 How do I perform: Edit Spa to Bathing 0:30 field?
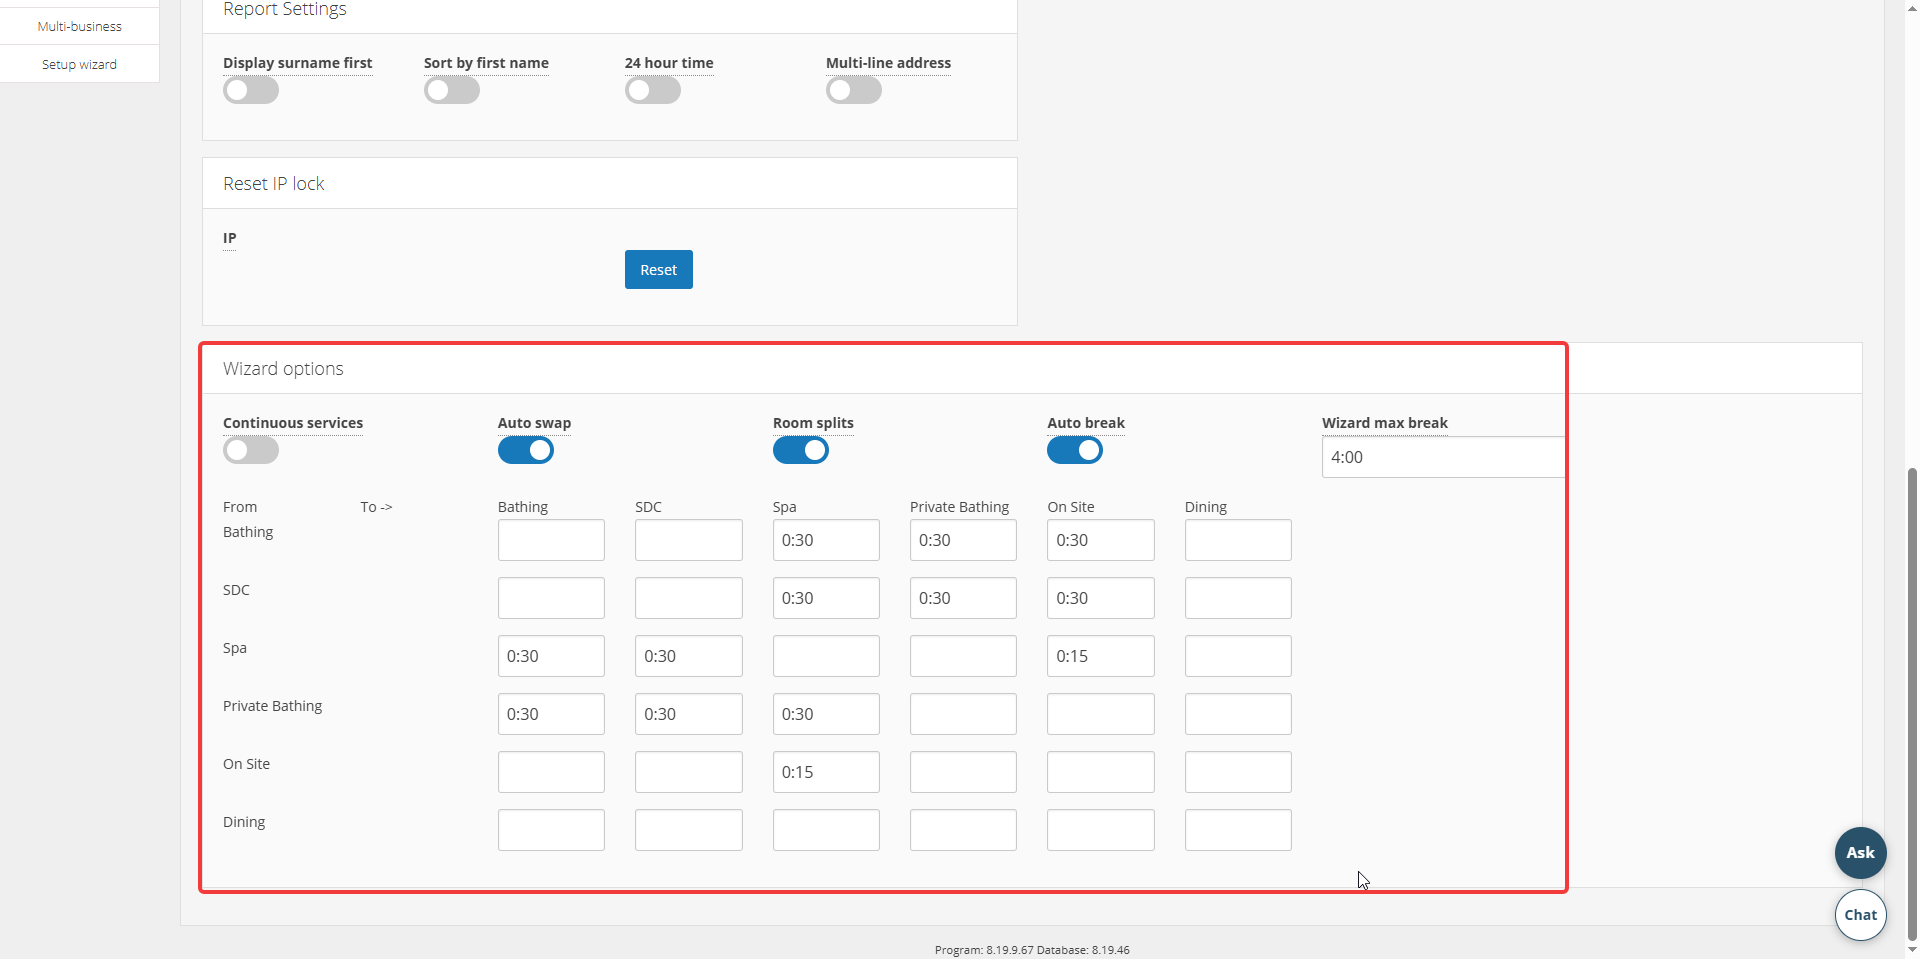click(x=551, y=656)
